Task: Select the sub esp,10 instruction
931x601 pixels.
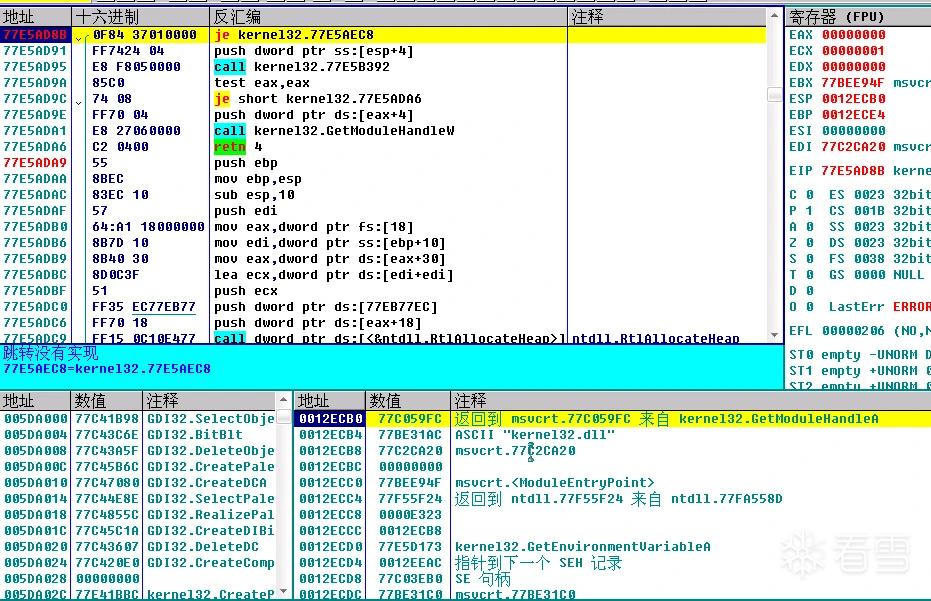Action: pos(254,195)
